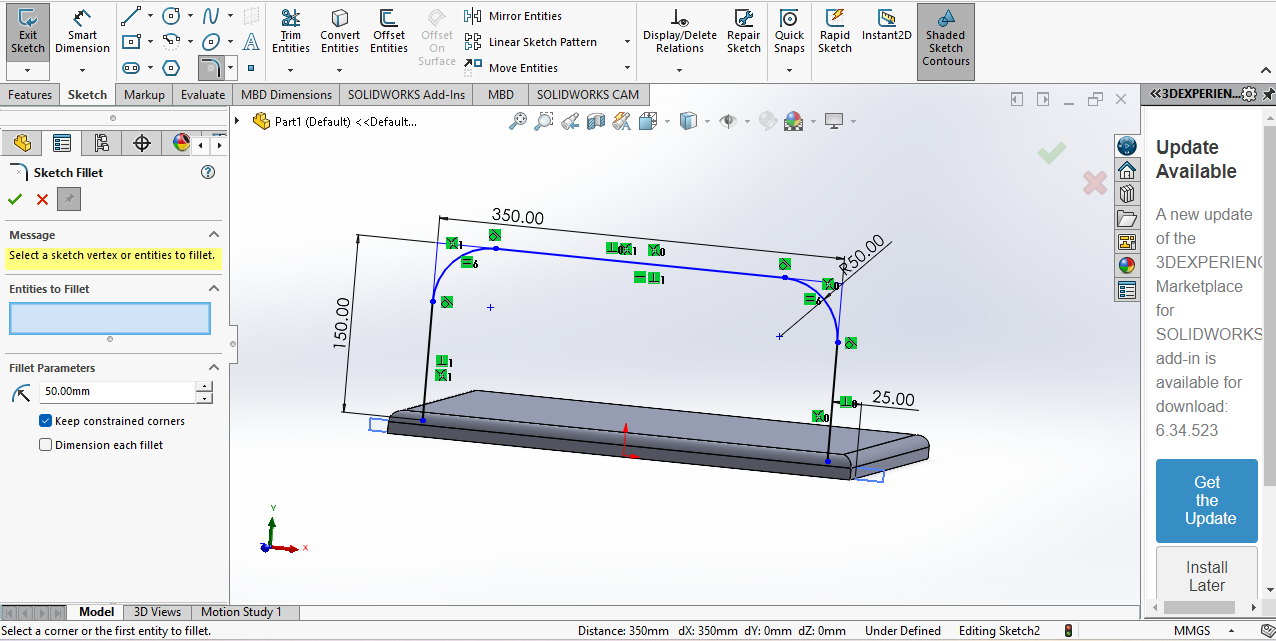1276x641 pixels.
Task: Click the Install Later button
Action: (x=1207, y=574)
